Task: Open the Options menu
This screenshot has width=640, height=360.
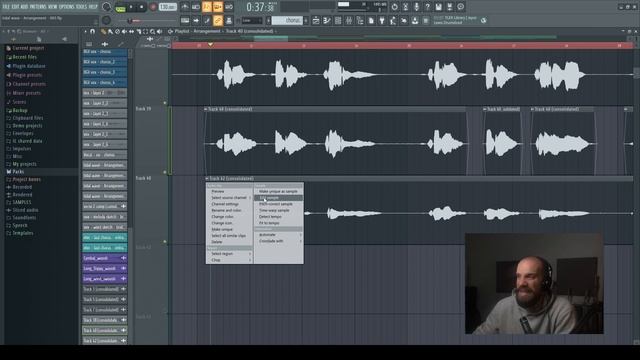Action: point(67,7)
